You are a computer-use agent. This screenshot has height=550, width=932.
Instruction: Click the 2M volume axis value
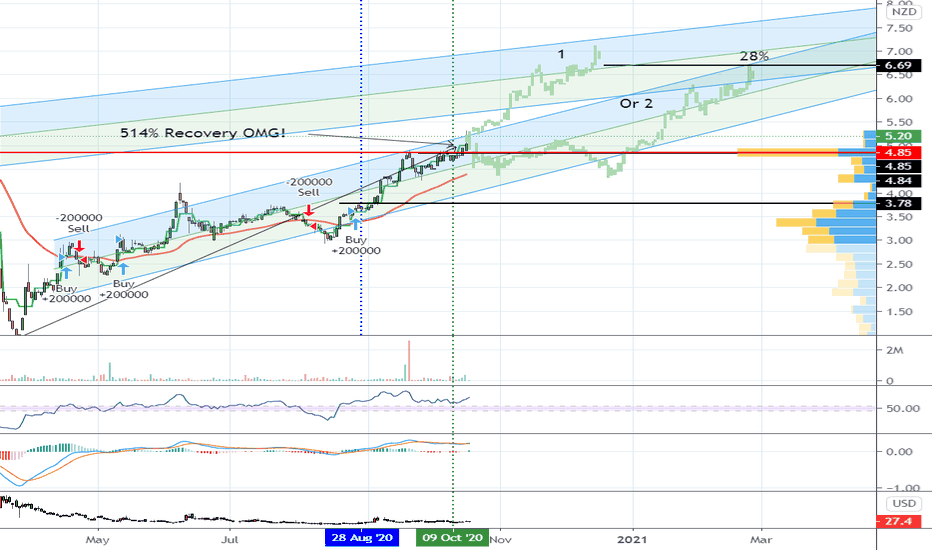click(895, 350)
